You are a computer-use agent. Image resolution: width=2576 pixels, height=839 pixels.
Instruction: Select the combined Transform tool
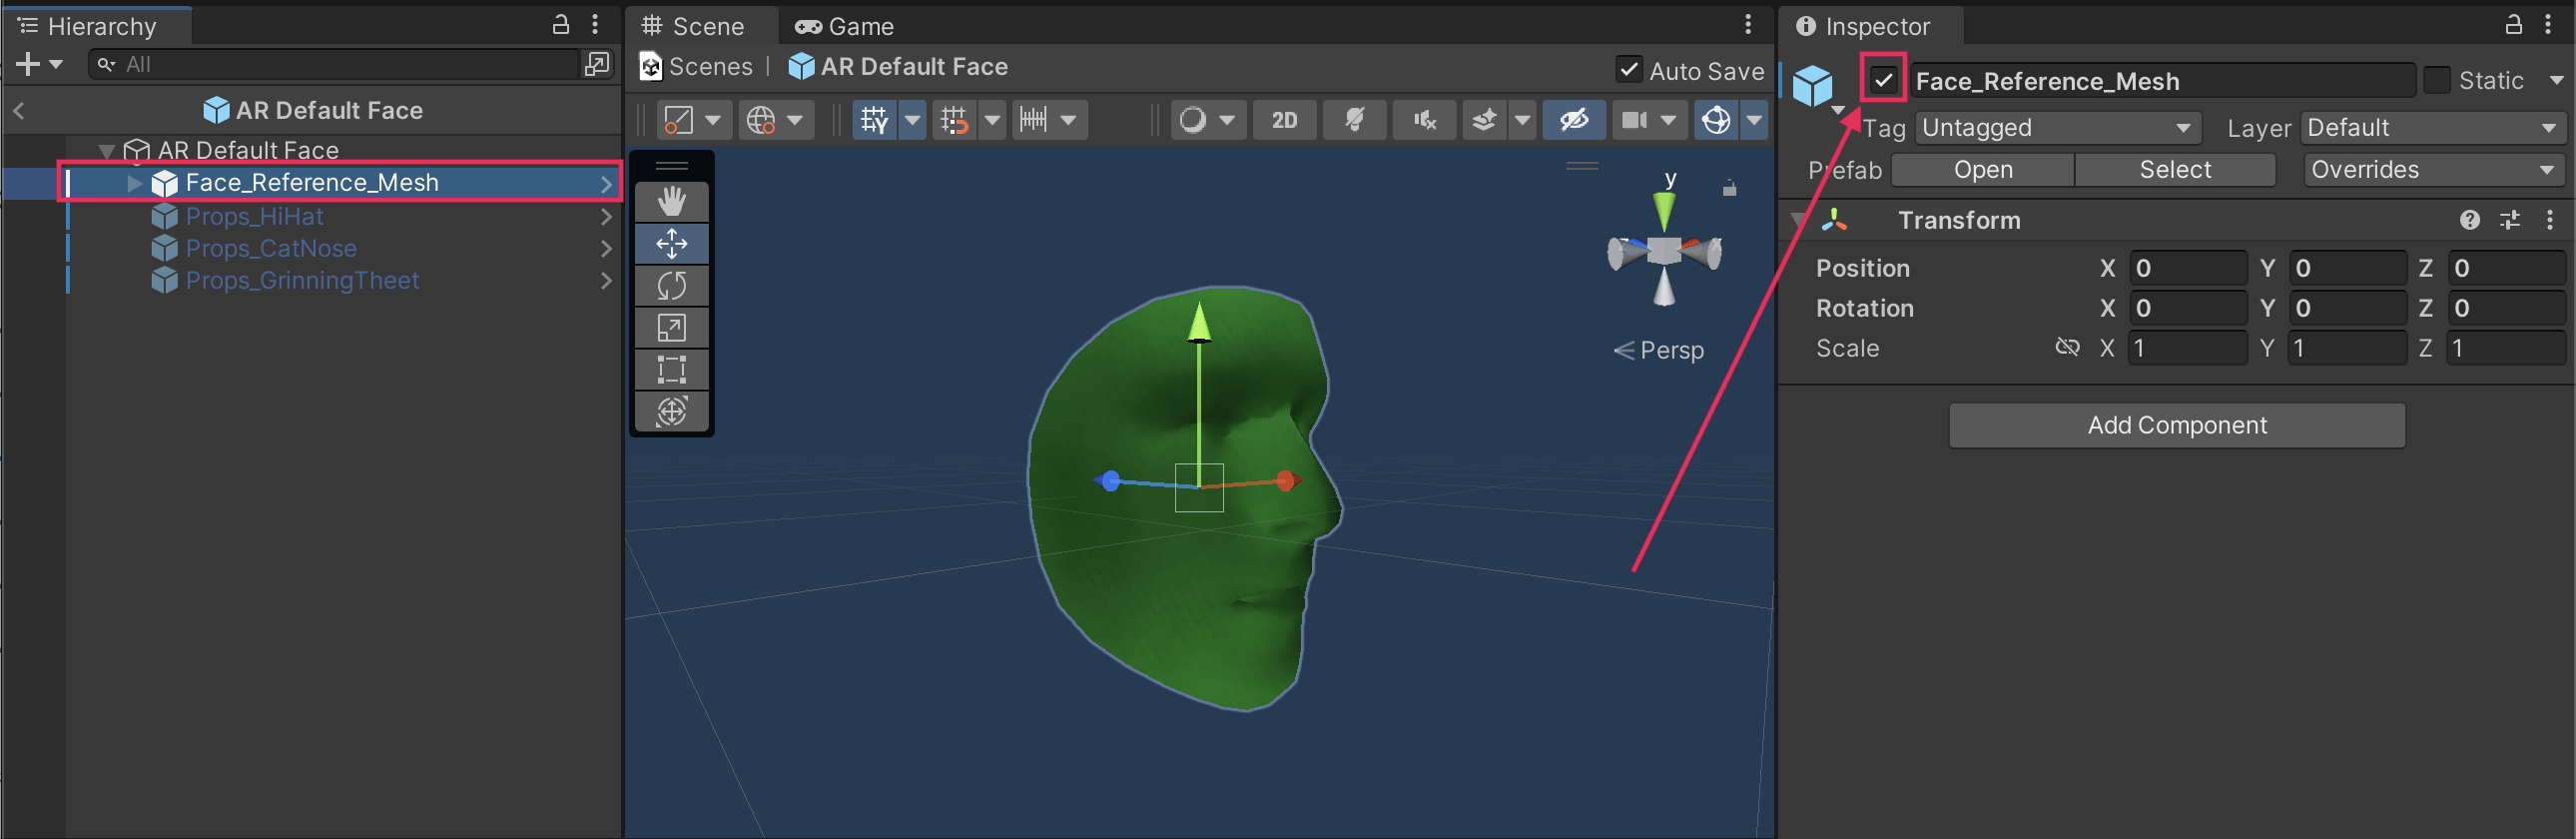tap(672, 411)
